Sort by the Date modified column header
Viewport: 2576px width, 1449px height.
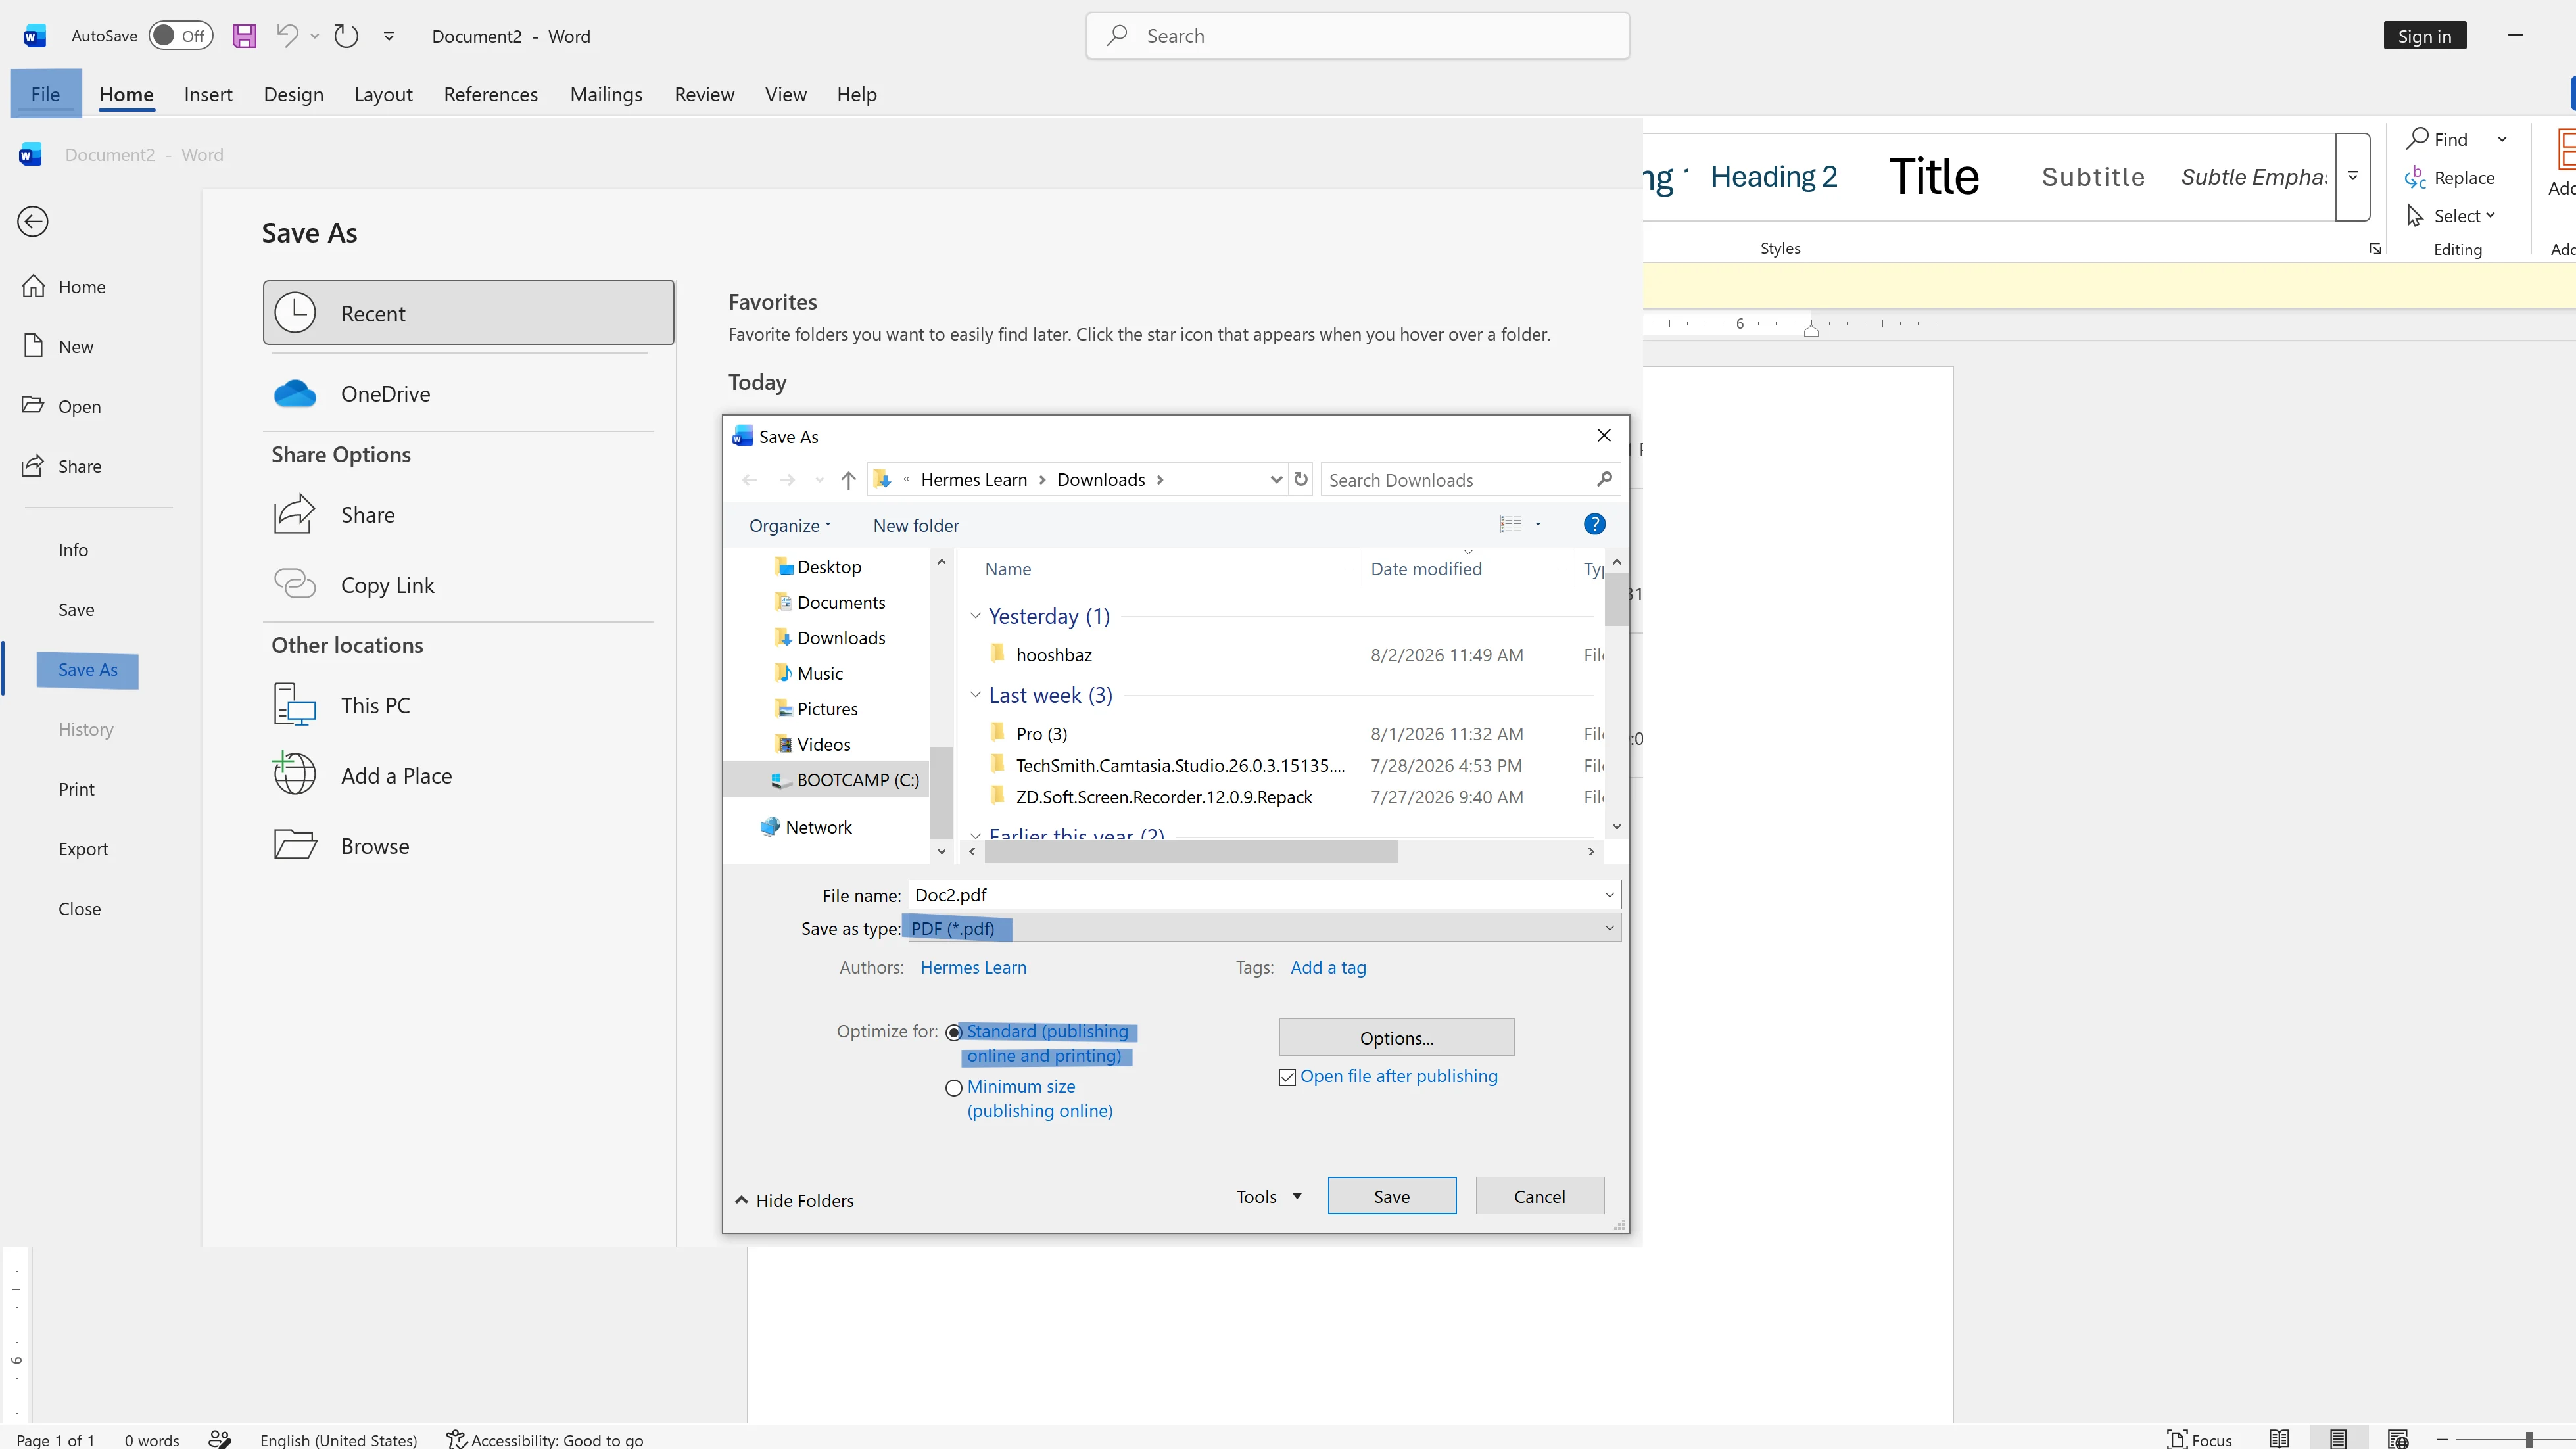(x=1426, y=568)
